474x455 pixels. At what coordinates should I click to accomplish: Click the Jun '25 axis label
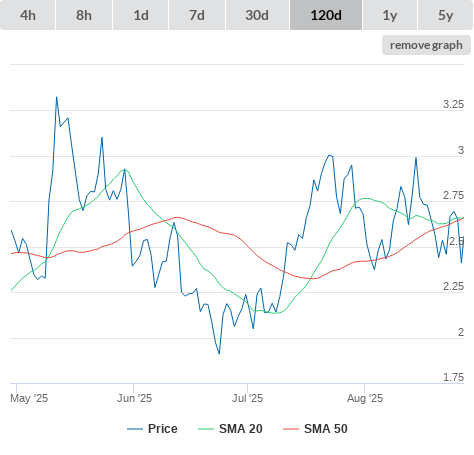[134, 398]
